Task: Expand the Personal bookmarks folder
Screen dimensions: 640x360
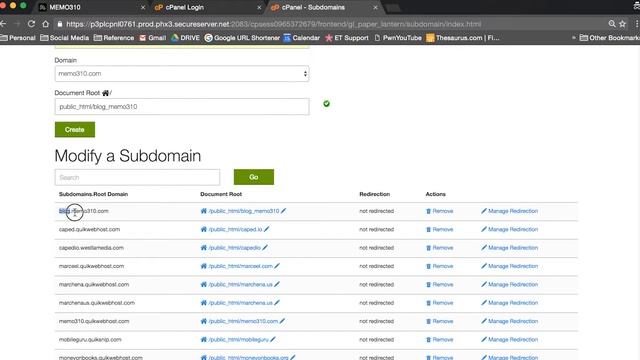Action: click(18, 38)
